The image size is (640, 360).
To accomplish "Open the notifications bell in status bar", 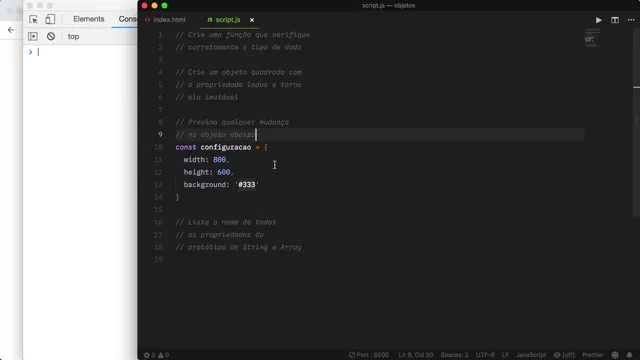I will pos(629,355).
